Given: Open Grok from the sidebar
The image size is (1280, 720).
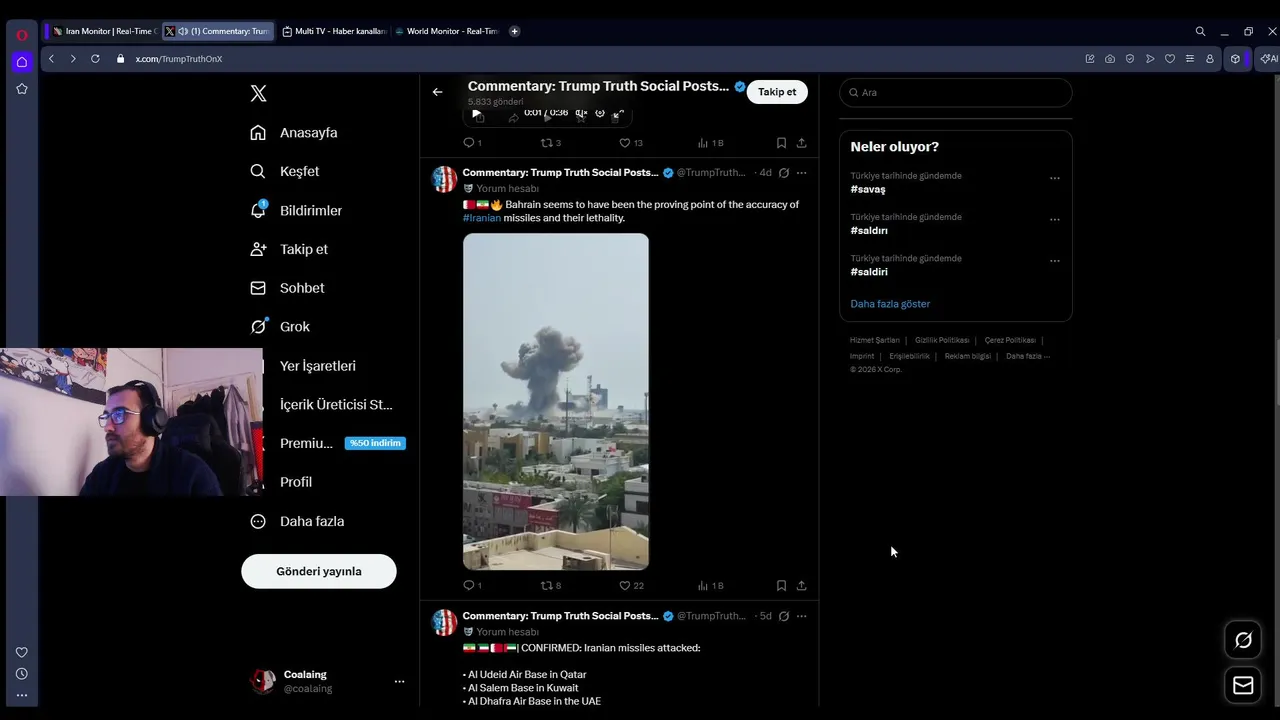Looking at the screenshot, I should pyautogui.click(x=280, y=327).
